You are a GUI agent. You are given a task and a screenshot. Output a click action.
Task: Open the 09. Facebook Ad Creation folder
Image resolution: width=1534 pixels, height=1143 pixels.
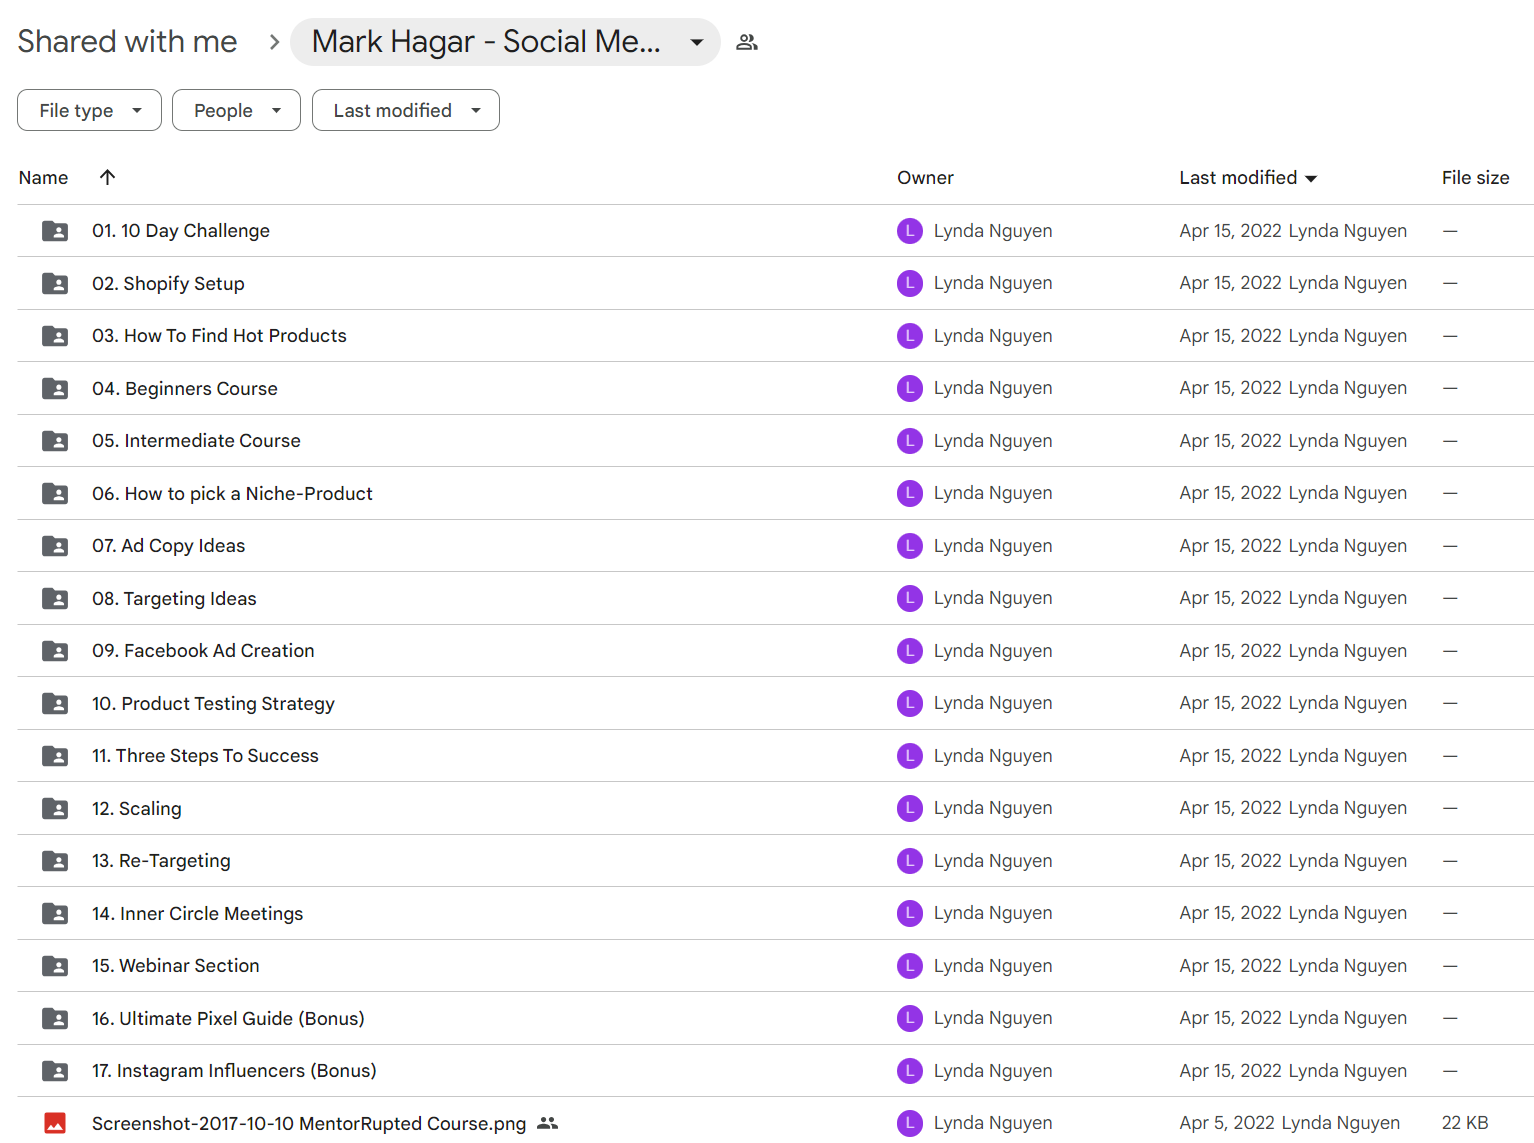click(203, 651)
